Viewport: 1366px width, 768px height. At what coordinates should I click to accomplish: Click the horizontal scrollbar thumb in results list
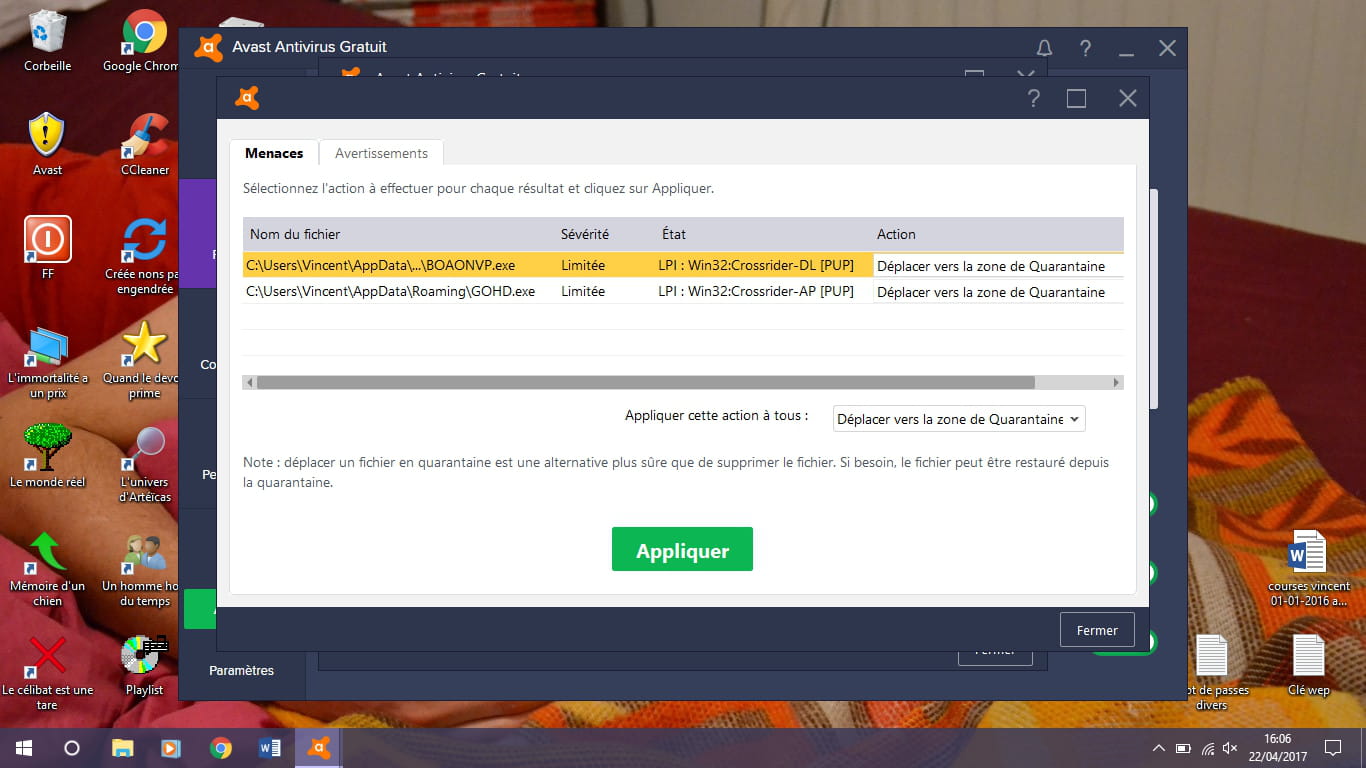[x=645, y=382]
